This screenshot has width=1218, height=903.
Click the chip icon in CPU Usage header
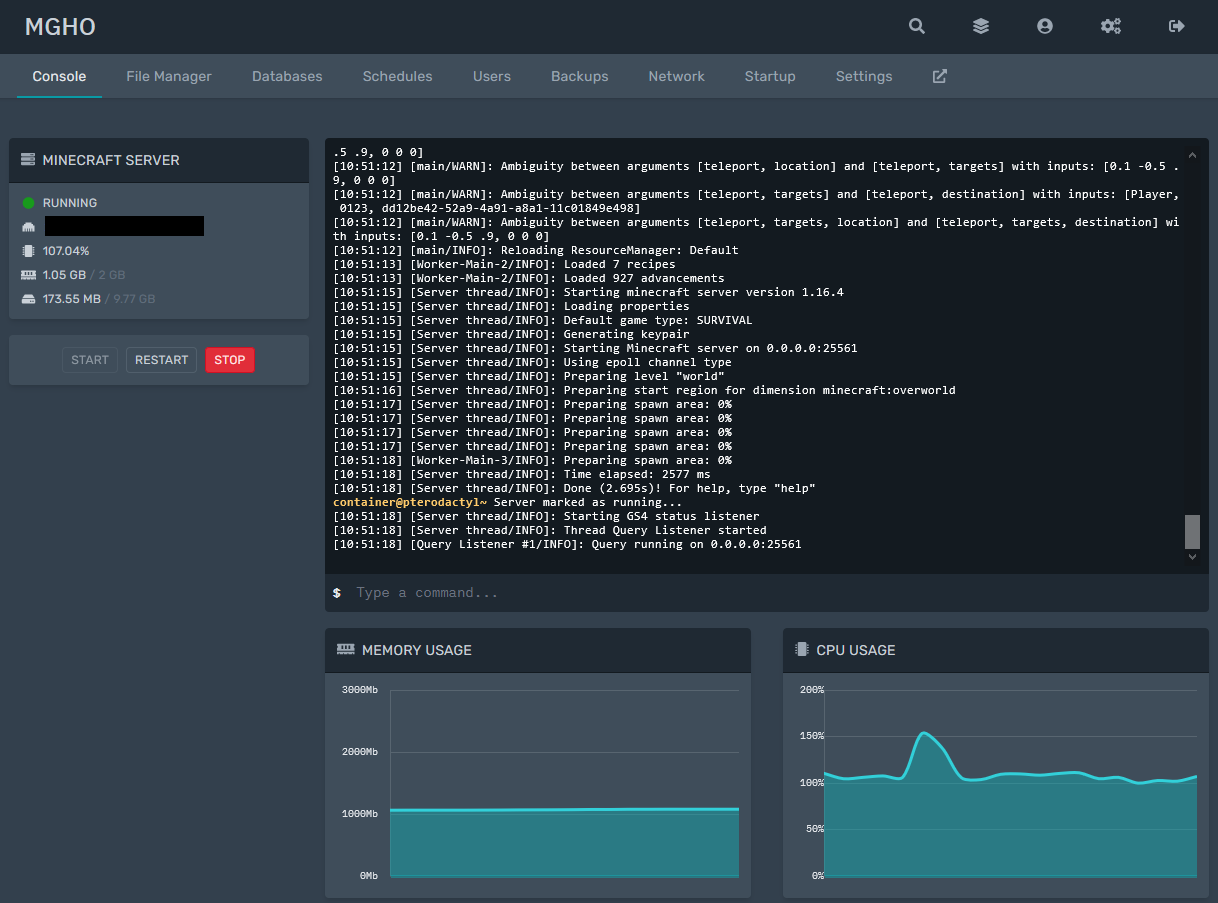tap(802, 650)
